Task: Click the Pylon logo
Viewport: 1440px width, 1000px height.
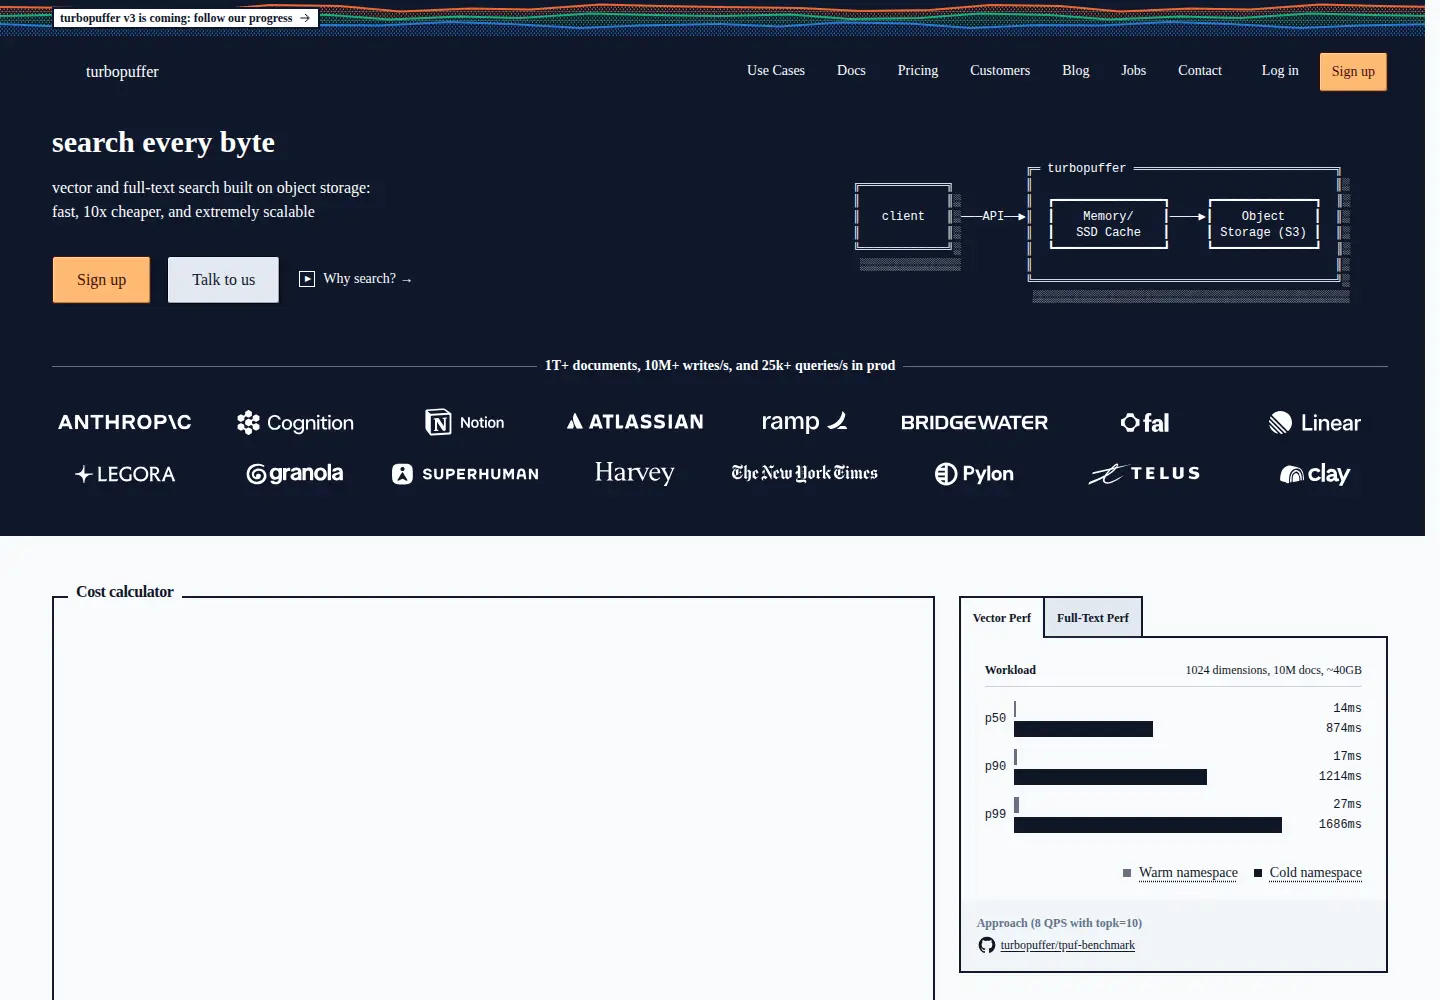Action: tap(975, 474)
